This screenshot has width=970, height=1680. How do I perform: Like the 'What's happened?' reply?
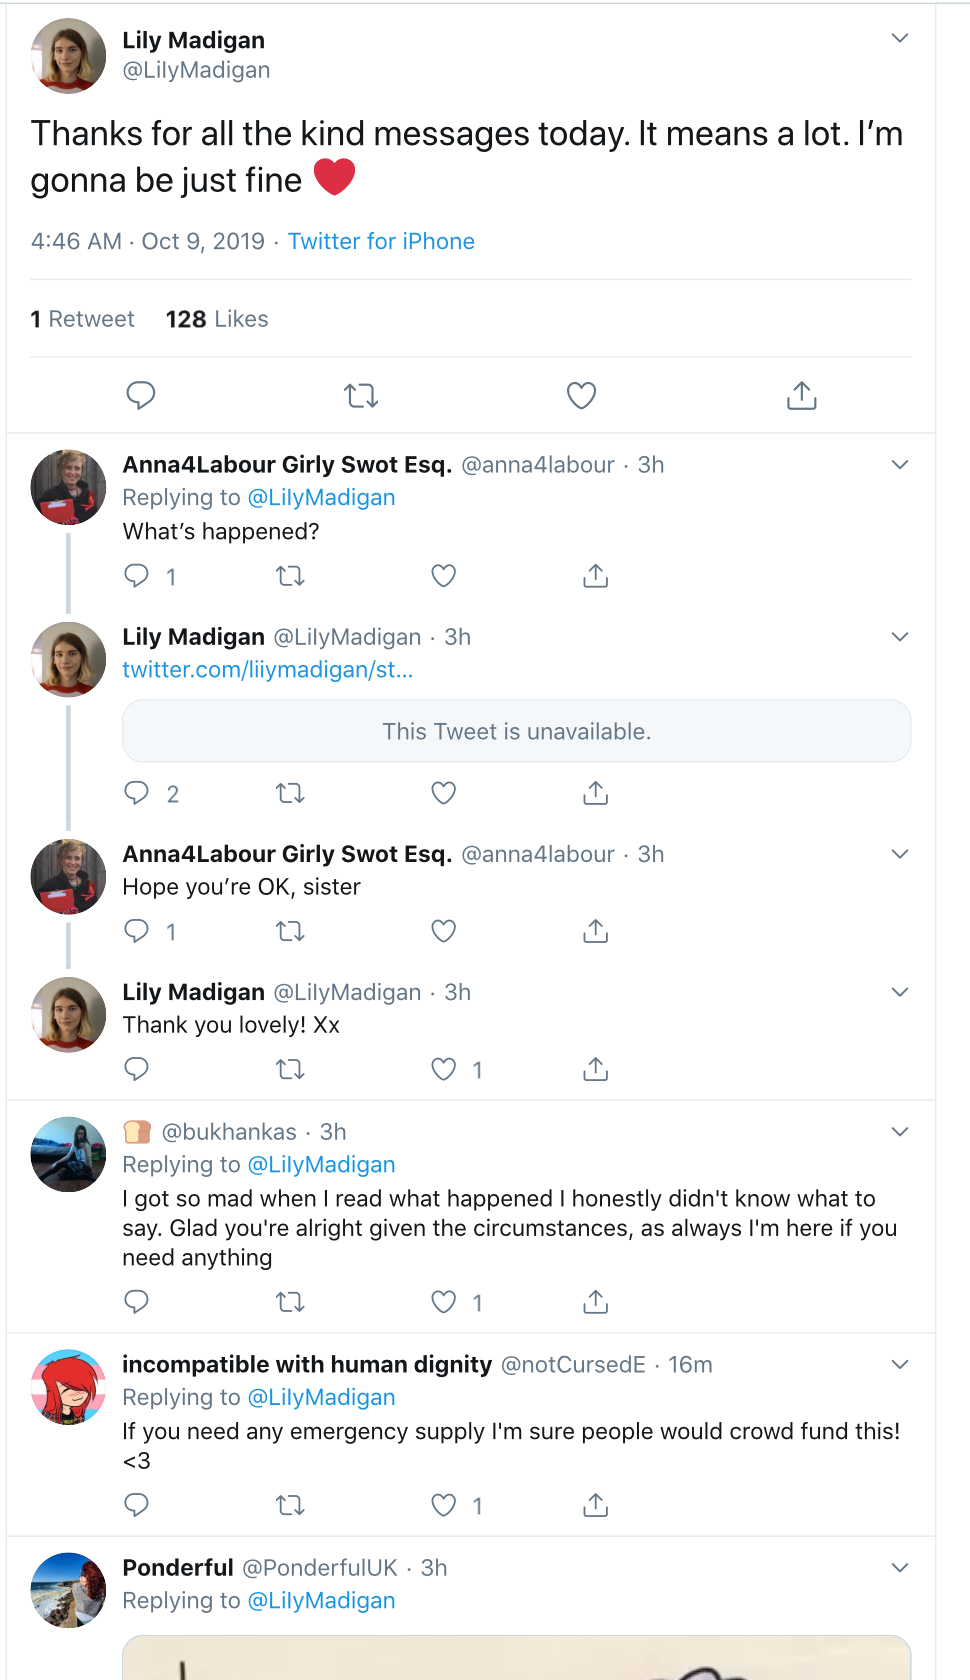pos(443,576)
